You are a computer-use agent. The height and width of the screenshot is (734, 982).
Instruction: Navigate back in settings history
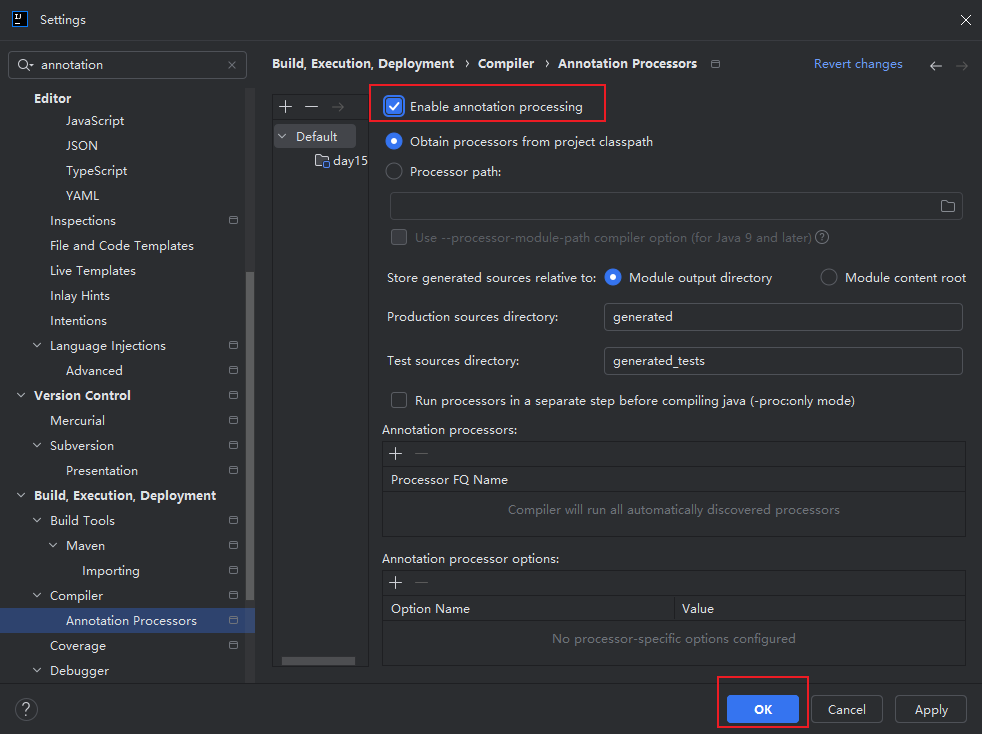pyautogui.click(x=936, y=66)
